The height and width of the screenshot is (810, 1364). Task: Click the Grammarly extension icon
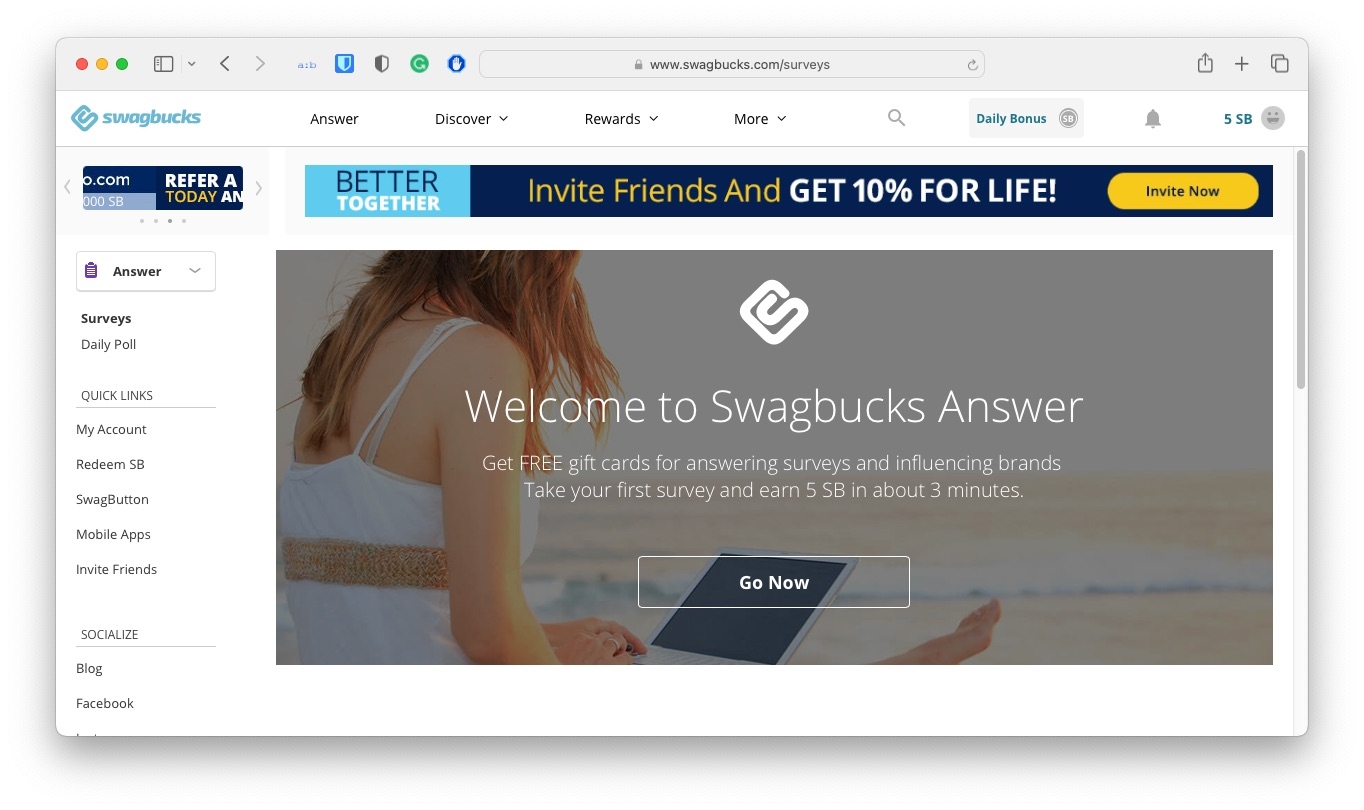(x=419, y=64)
